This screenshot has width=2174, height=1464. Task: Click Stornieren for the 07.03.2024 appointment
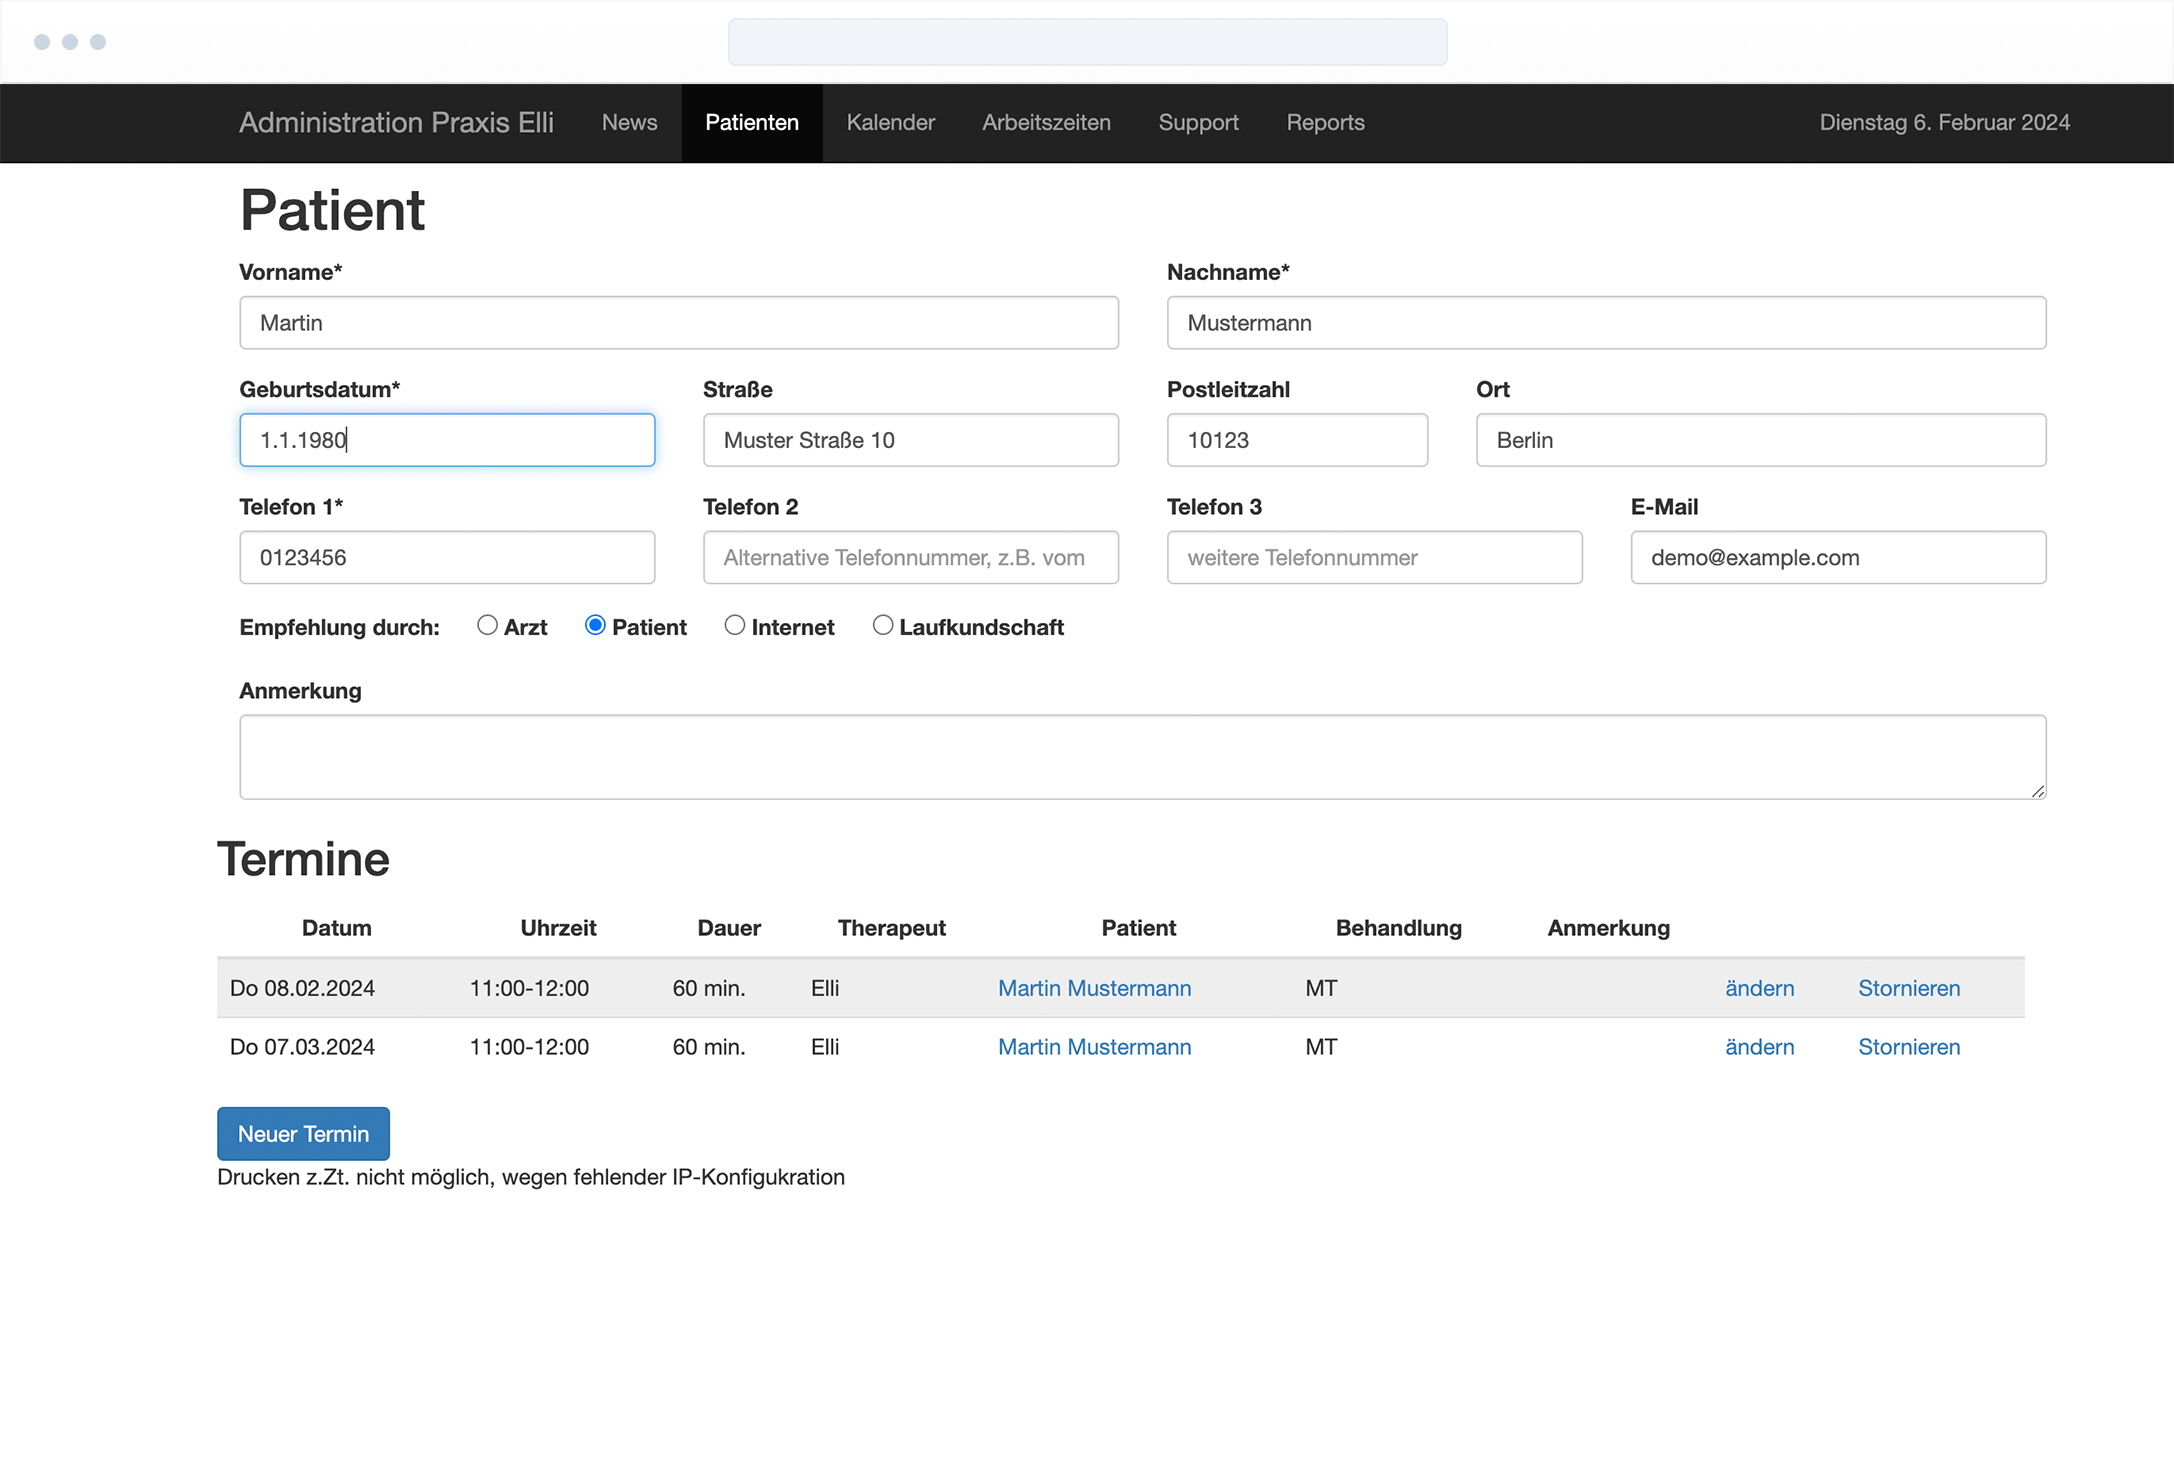click(x=1909, y=1047)
